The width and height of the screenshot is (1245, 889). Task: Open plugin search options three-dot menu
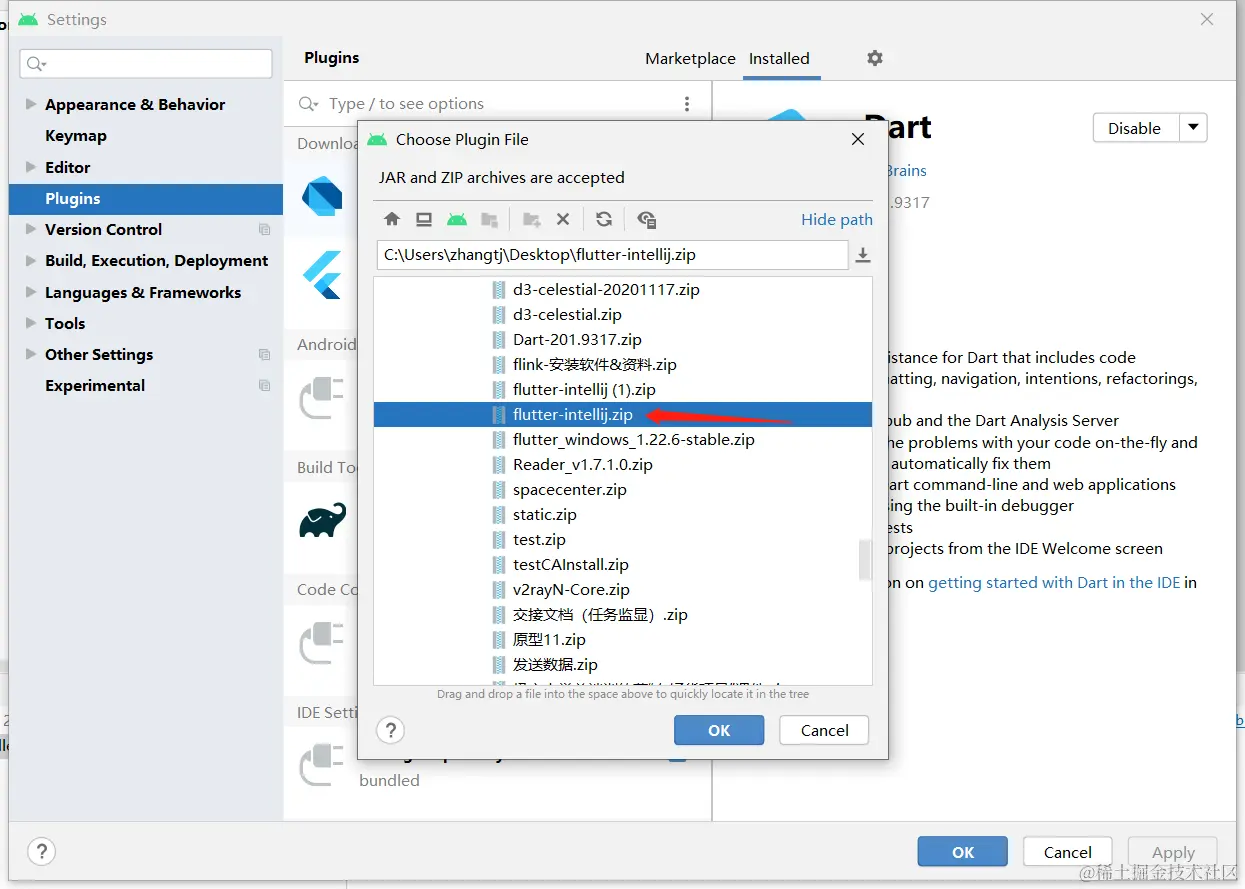[x=687, y=104]
